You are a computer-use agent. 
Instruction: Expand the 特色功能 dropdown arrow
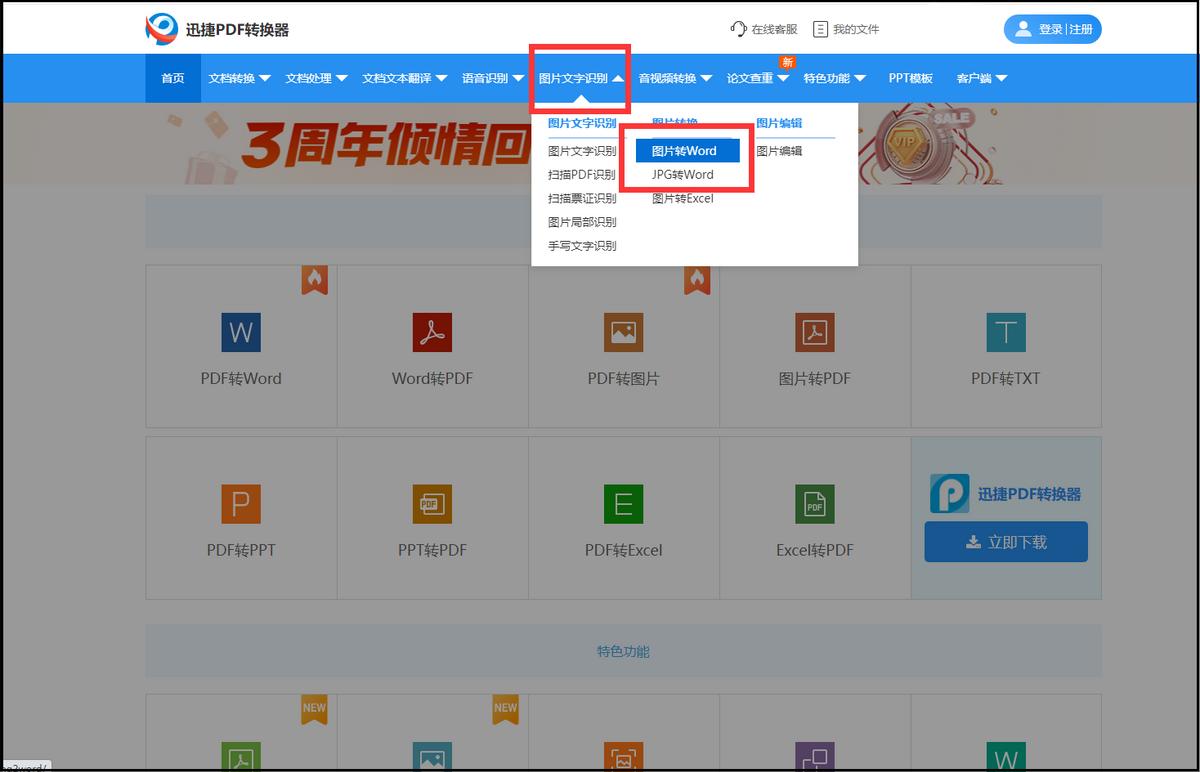859,77
